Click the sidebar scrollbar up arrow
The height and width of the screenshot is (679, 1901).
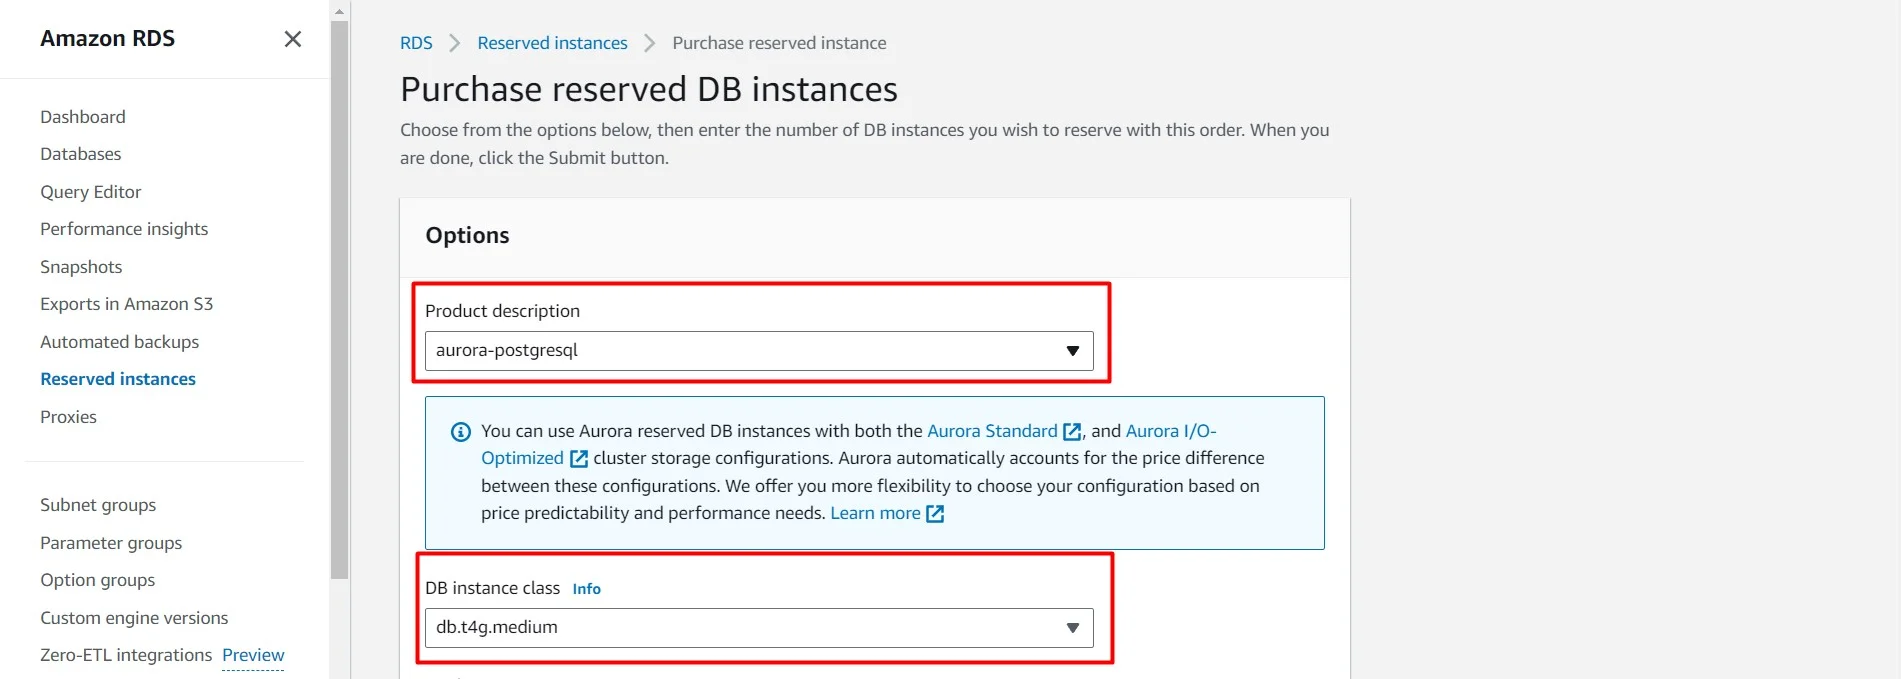coord(340,11)
